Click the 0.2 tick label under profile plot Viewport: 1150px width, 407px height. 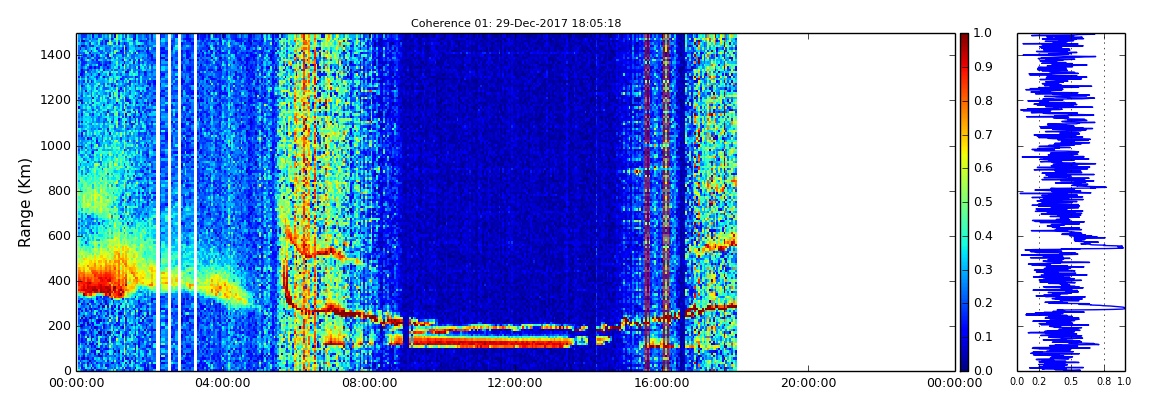pyautogui.click(x=1039, y=382)
